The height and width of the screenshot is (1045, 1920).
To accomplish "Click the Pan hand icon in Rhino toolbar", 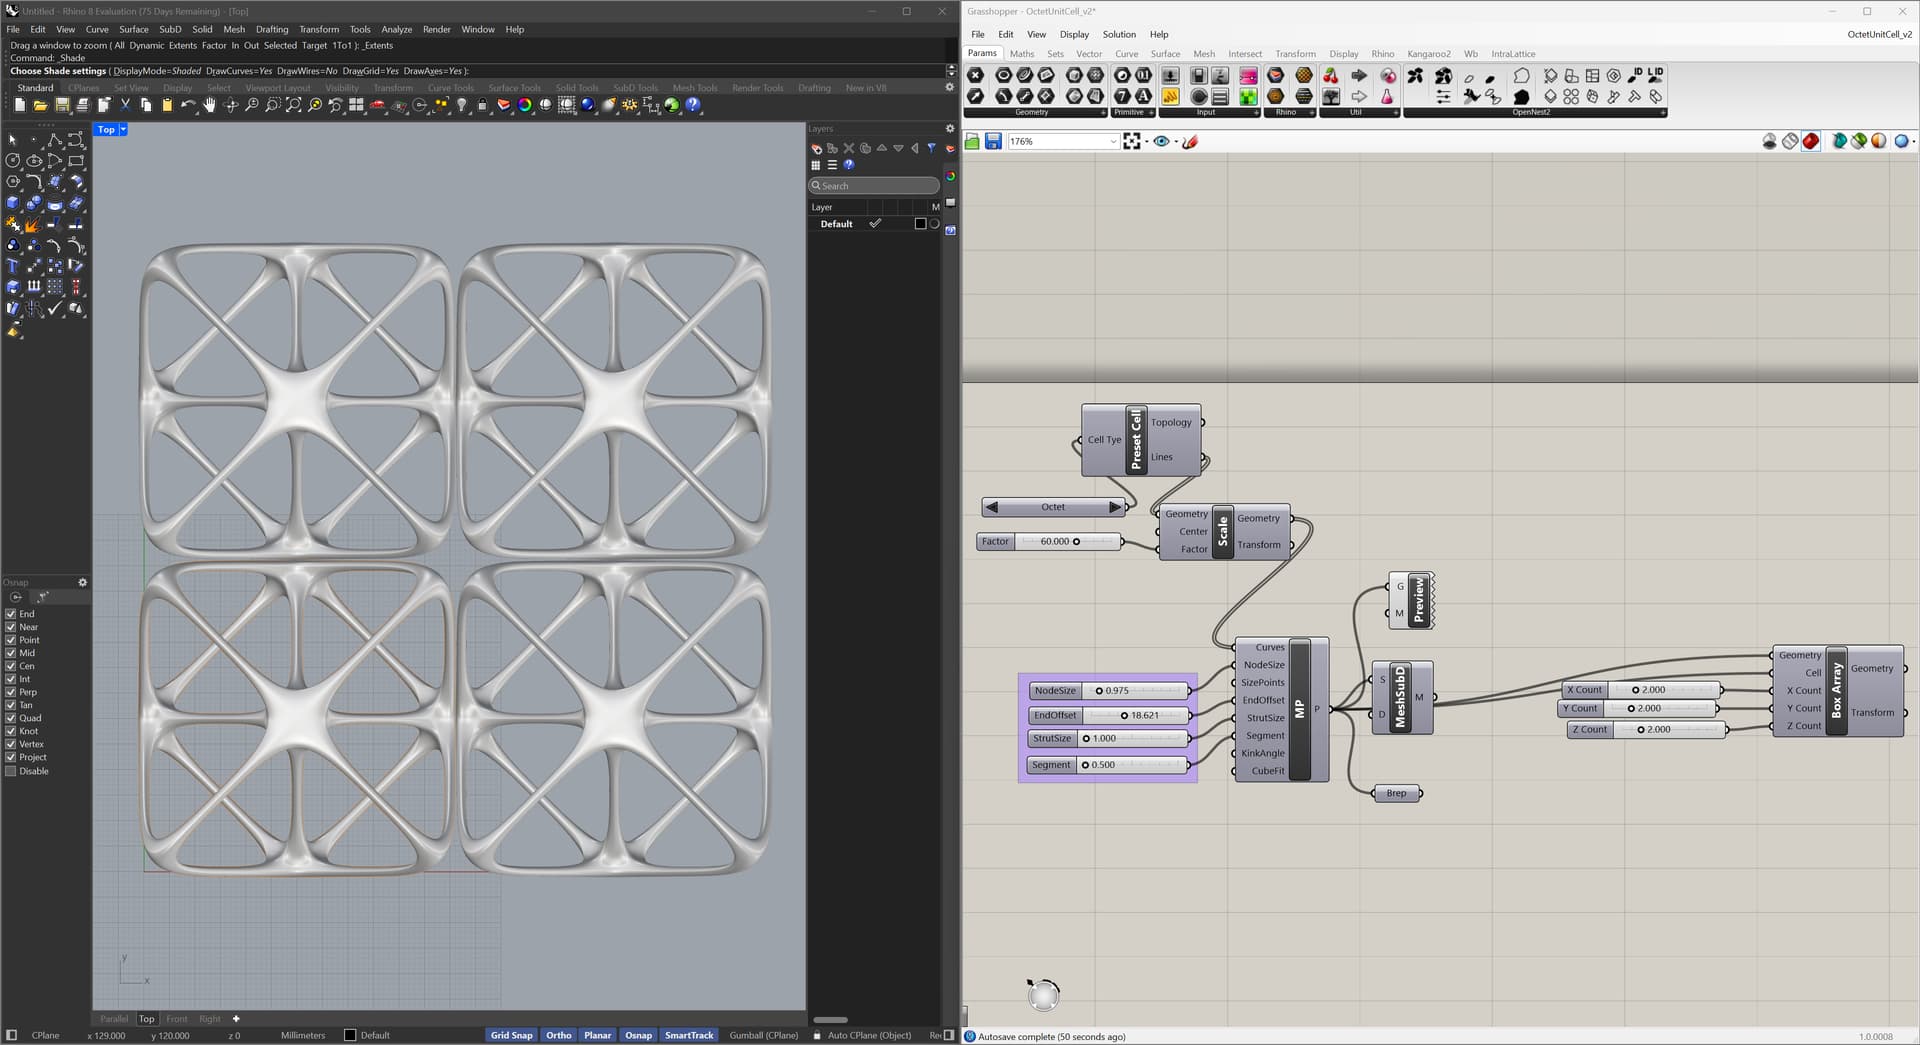I will coord(209,105).
